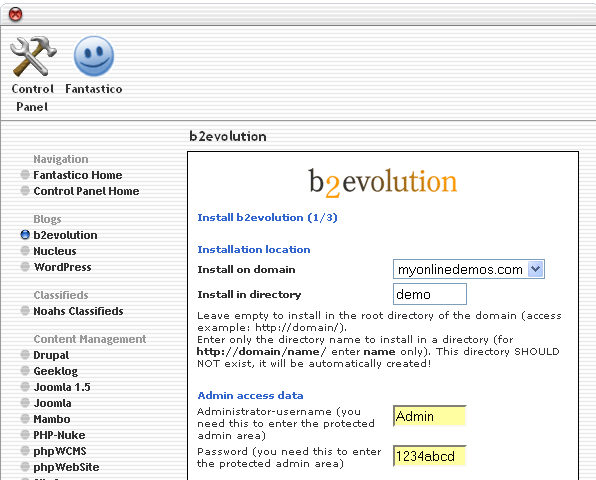Close the window with red button
Screen dimensions: 596x480
coord(15,14)
